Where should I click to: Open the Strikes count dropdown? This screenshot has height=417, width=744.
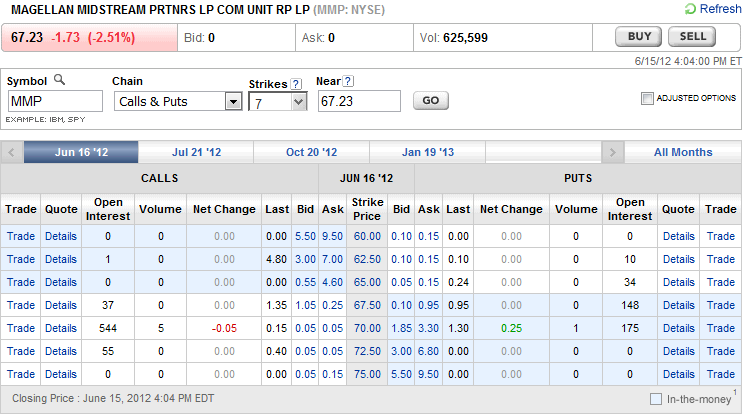click(x=278, y=102)
